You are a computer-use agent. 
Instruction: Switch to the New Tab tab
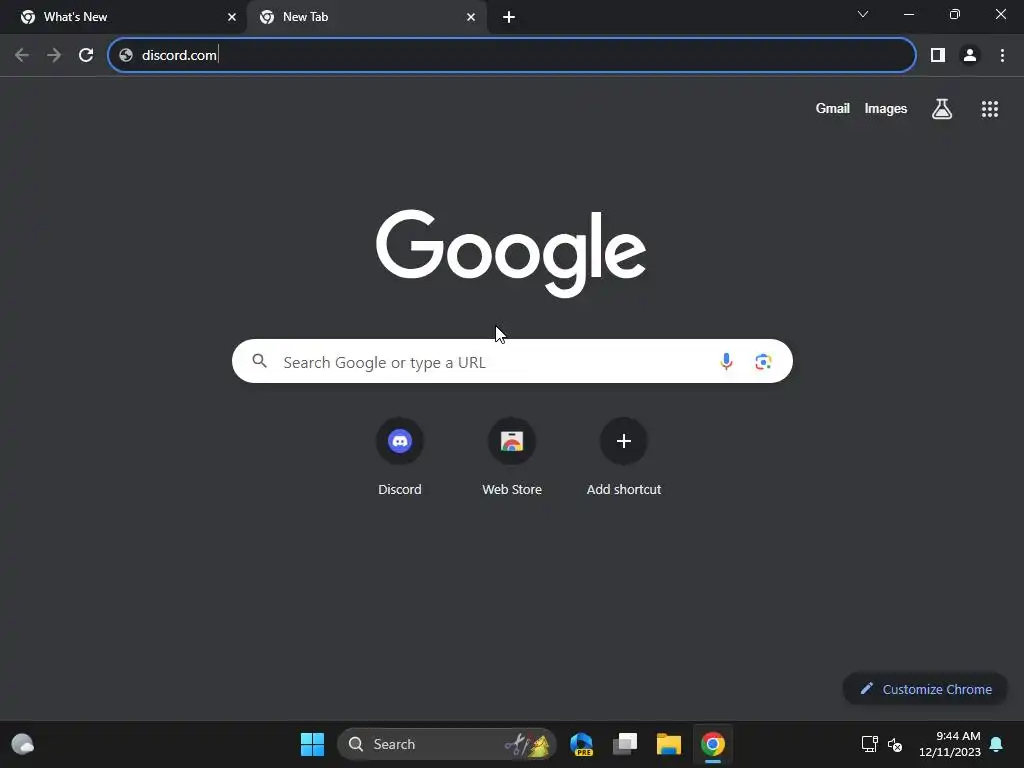click(366, 17)
